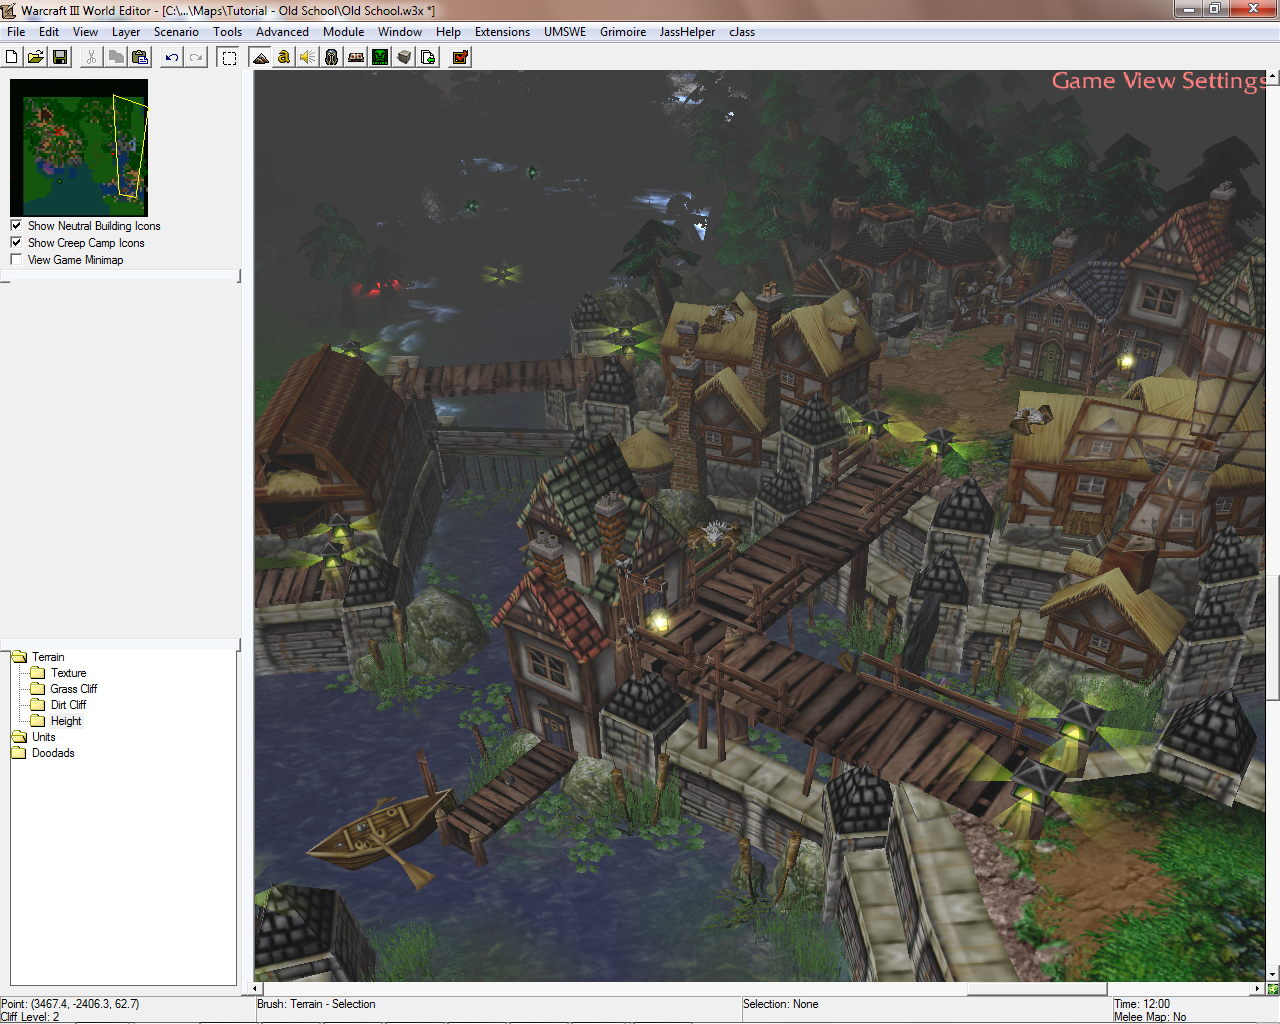Click 'Brush: Terrain - Selection' status text
Viewport: 1280px width, 1024px height.
(316, 1004)
